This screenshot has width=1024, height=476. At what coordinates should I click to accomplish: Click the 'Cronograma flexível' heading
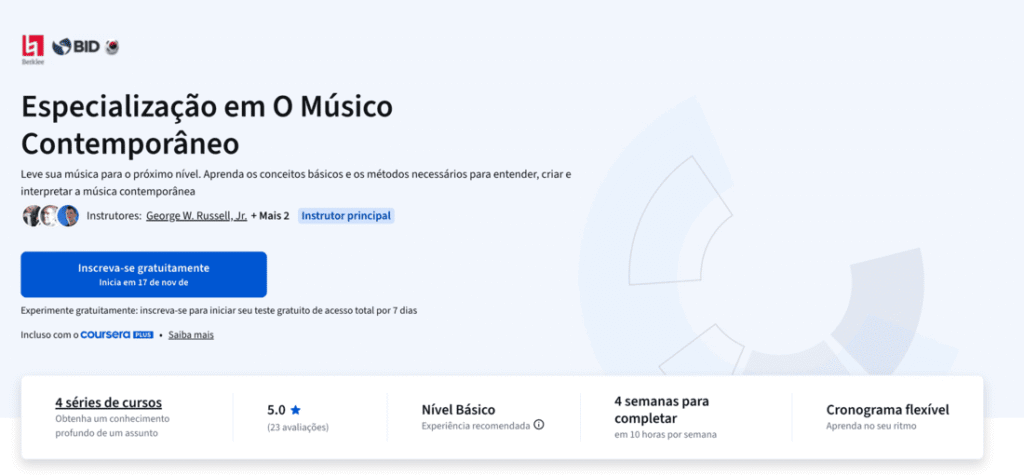tap(887, 409)
